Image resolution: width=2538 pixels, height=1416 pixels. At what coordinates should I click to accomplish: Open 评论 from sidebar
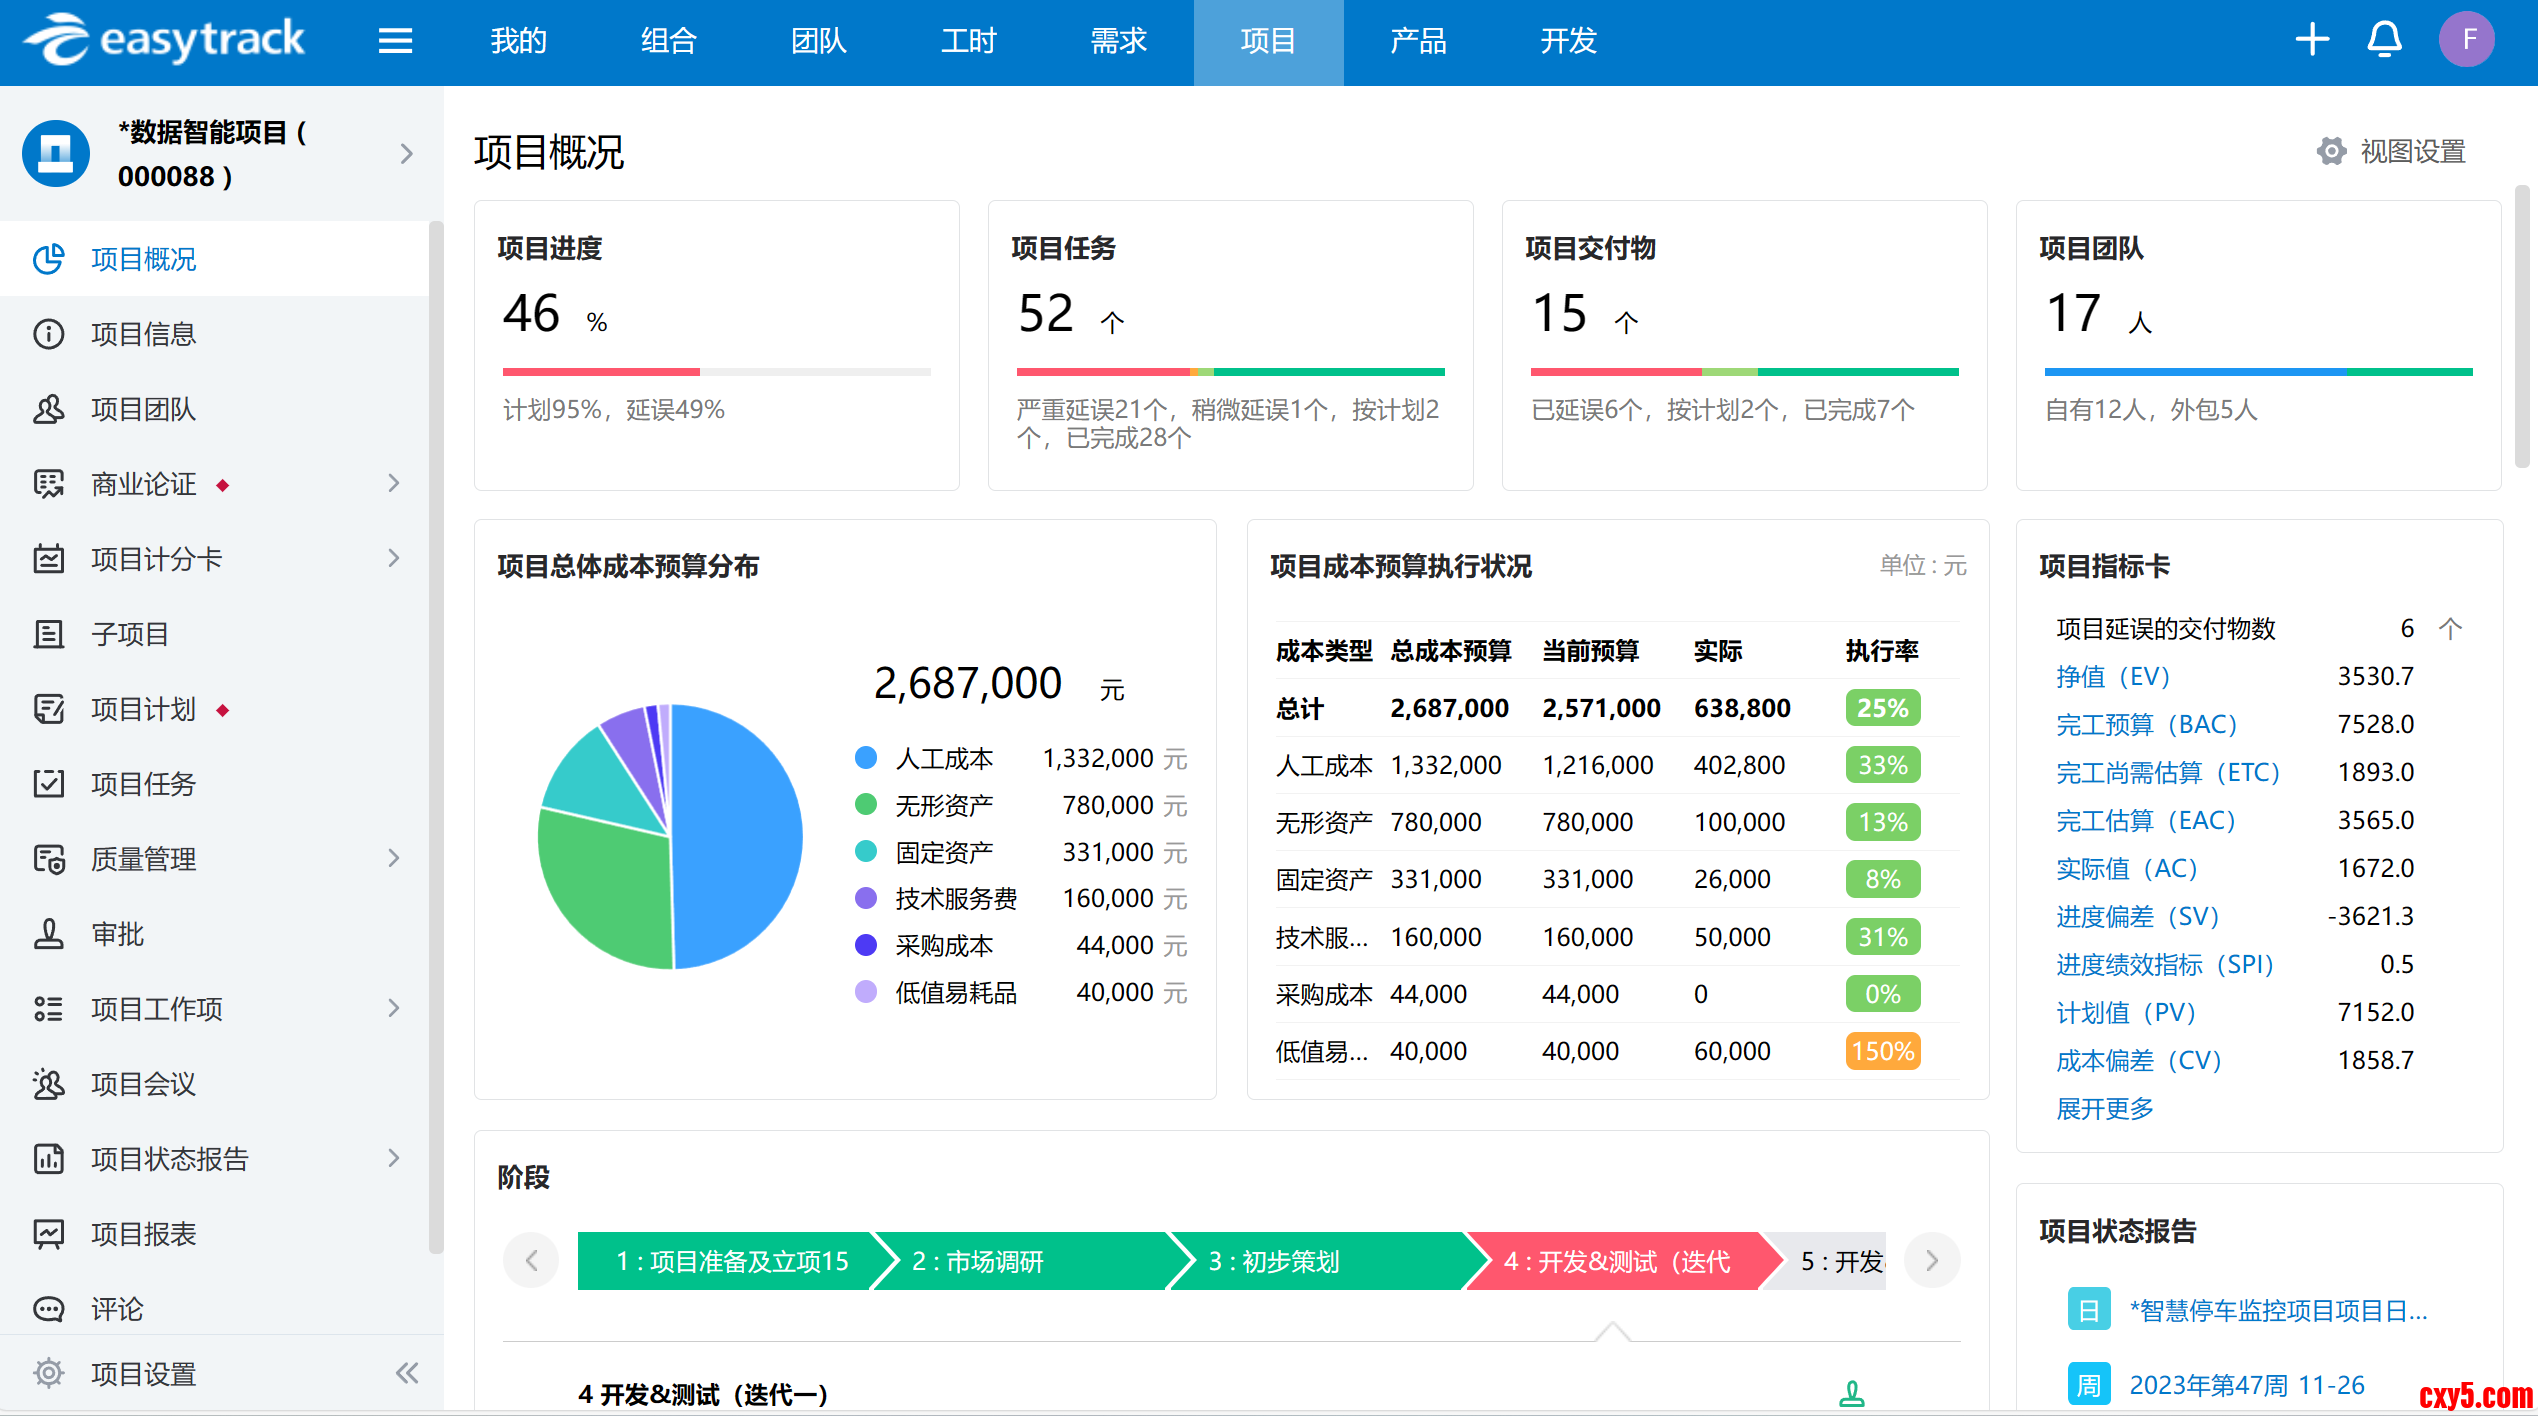[117, 1309]
